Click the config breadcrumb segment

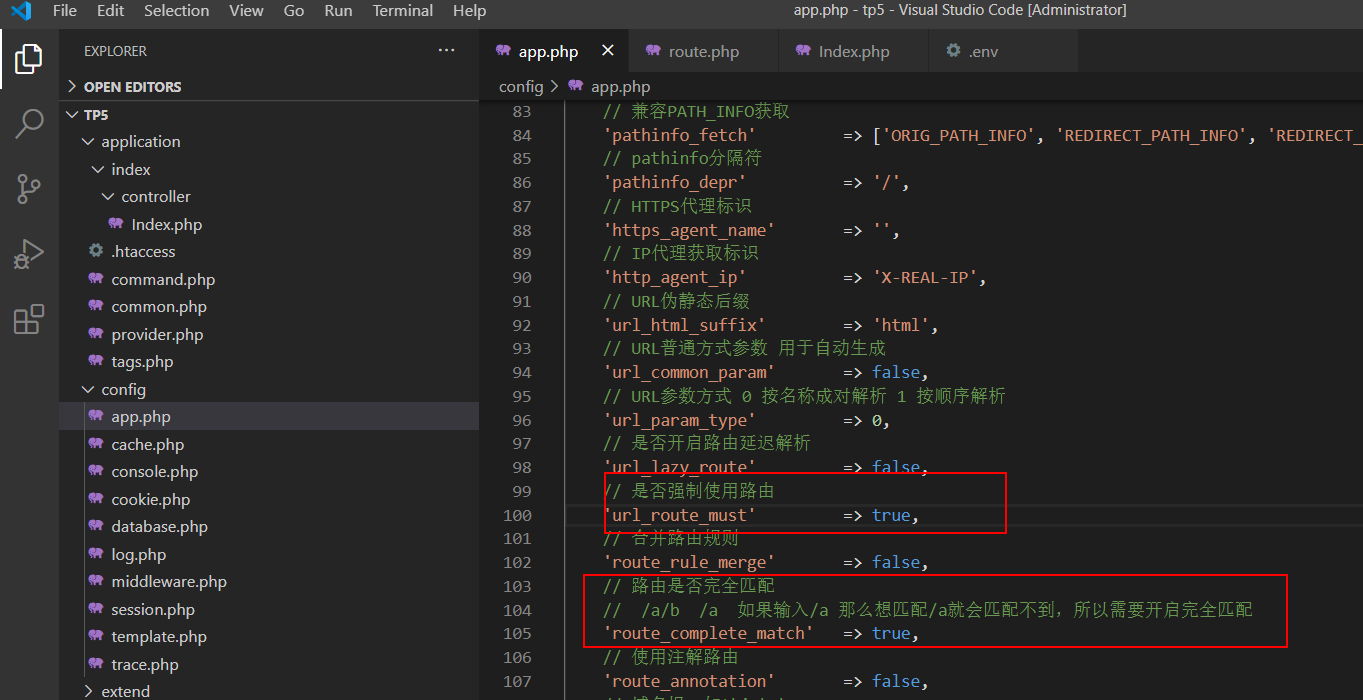(521, 87)
